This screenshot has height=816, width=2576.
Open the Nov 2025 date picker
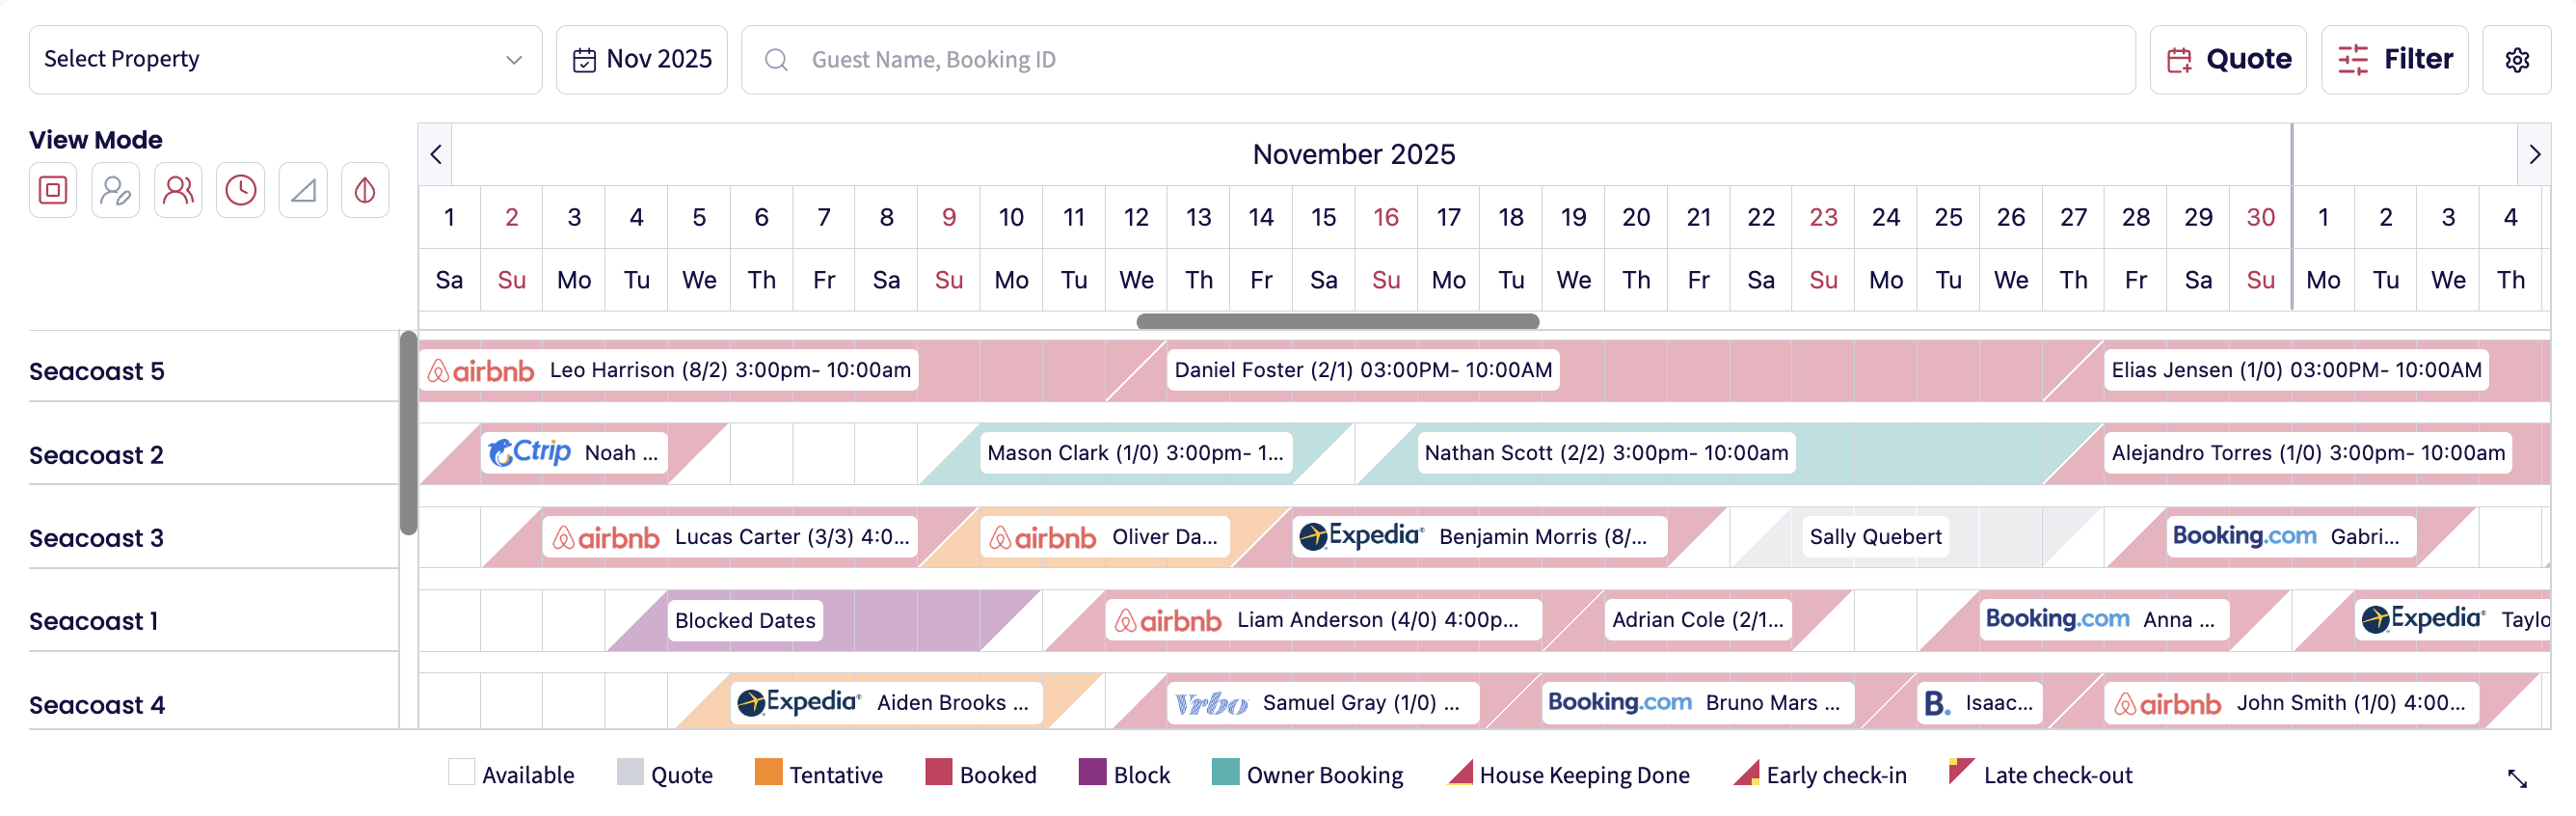tap(642, 60)
